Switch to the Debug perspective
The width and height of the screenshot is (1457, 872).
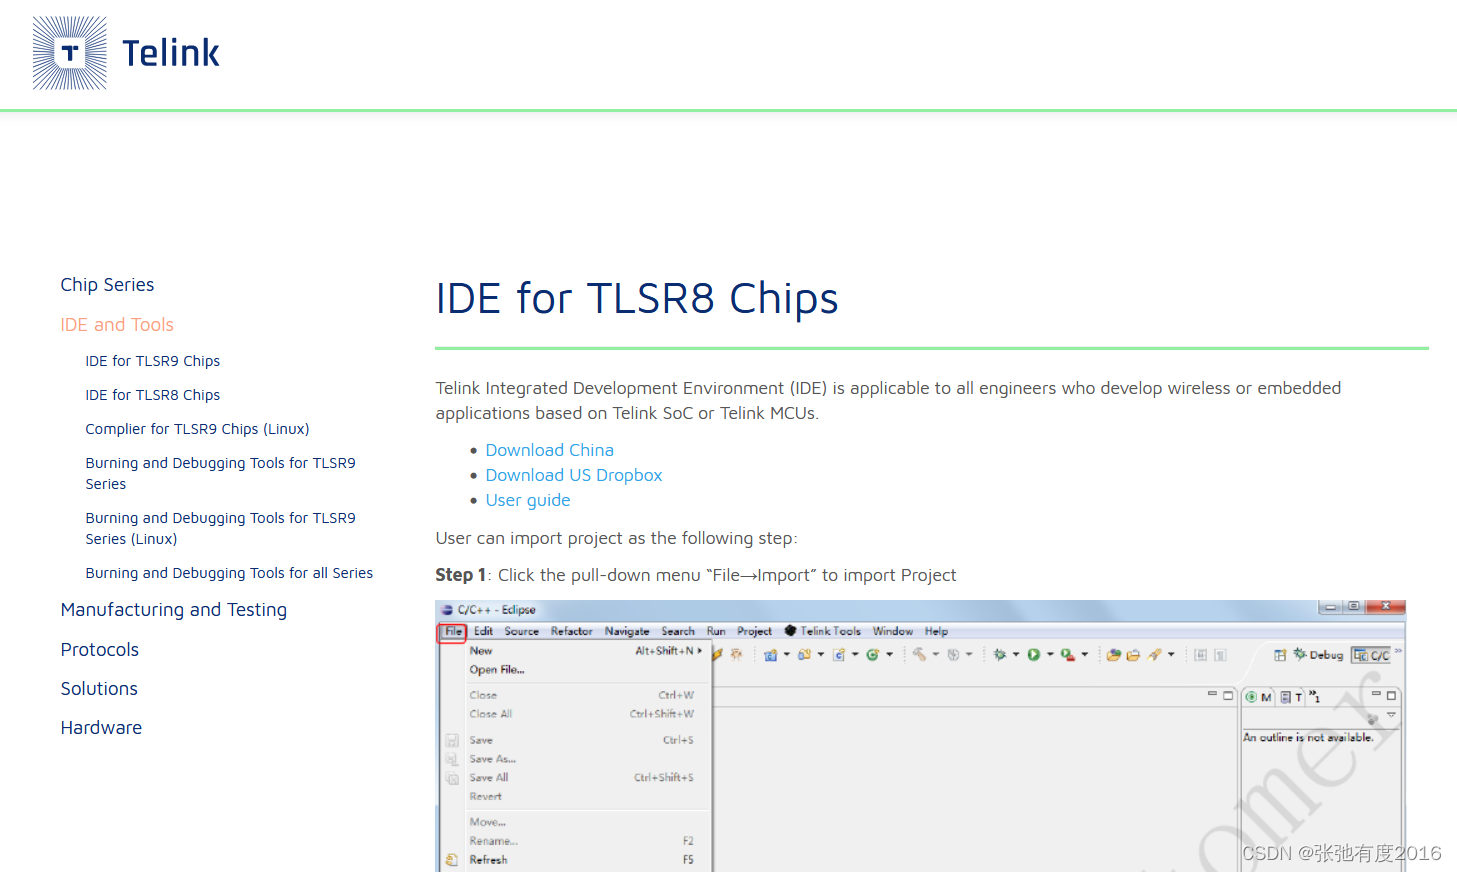pos(1318,655)
